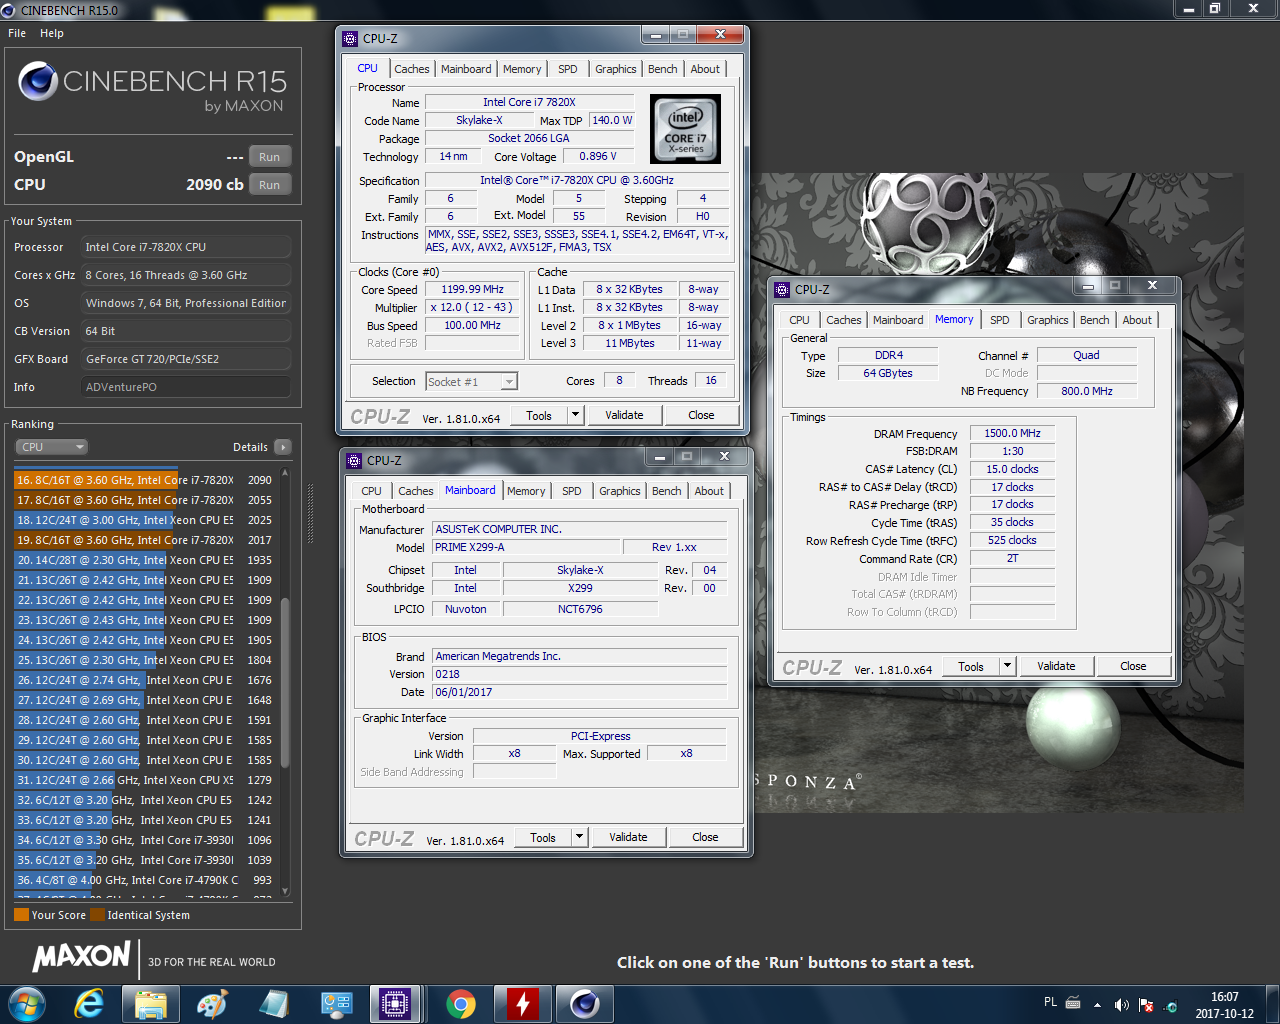The image size is (1280, 1024).
Task: Click the motherboard model PRIME X299-A field
Action: pos(526,547)
